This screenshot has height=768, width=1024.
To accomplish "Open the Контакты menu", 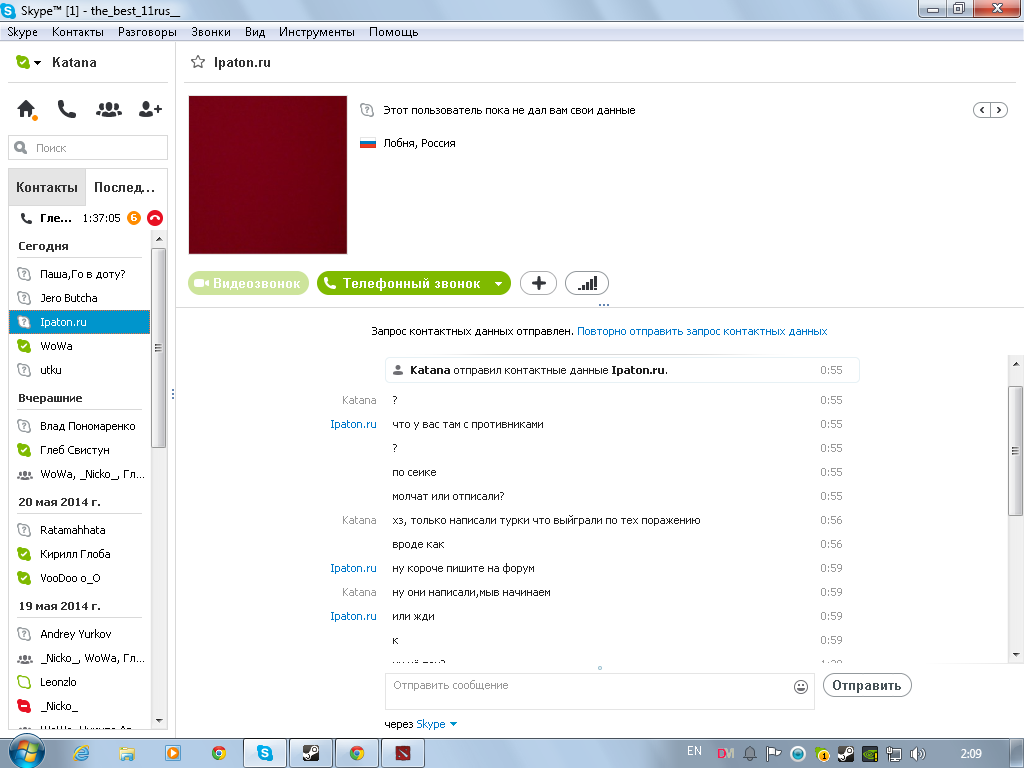I will point(78,32).
